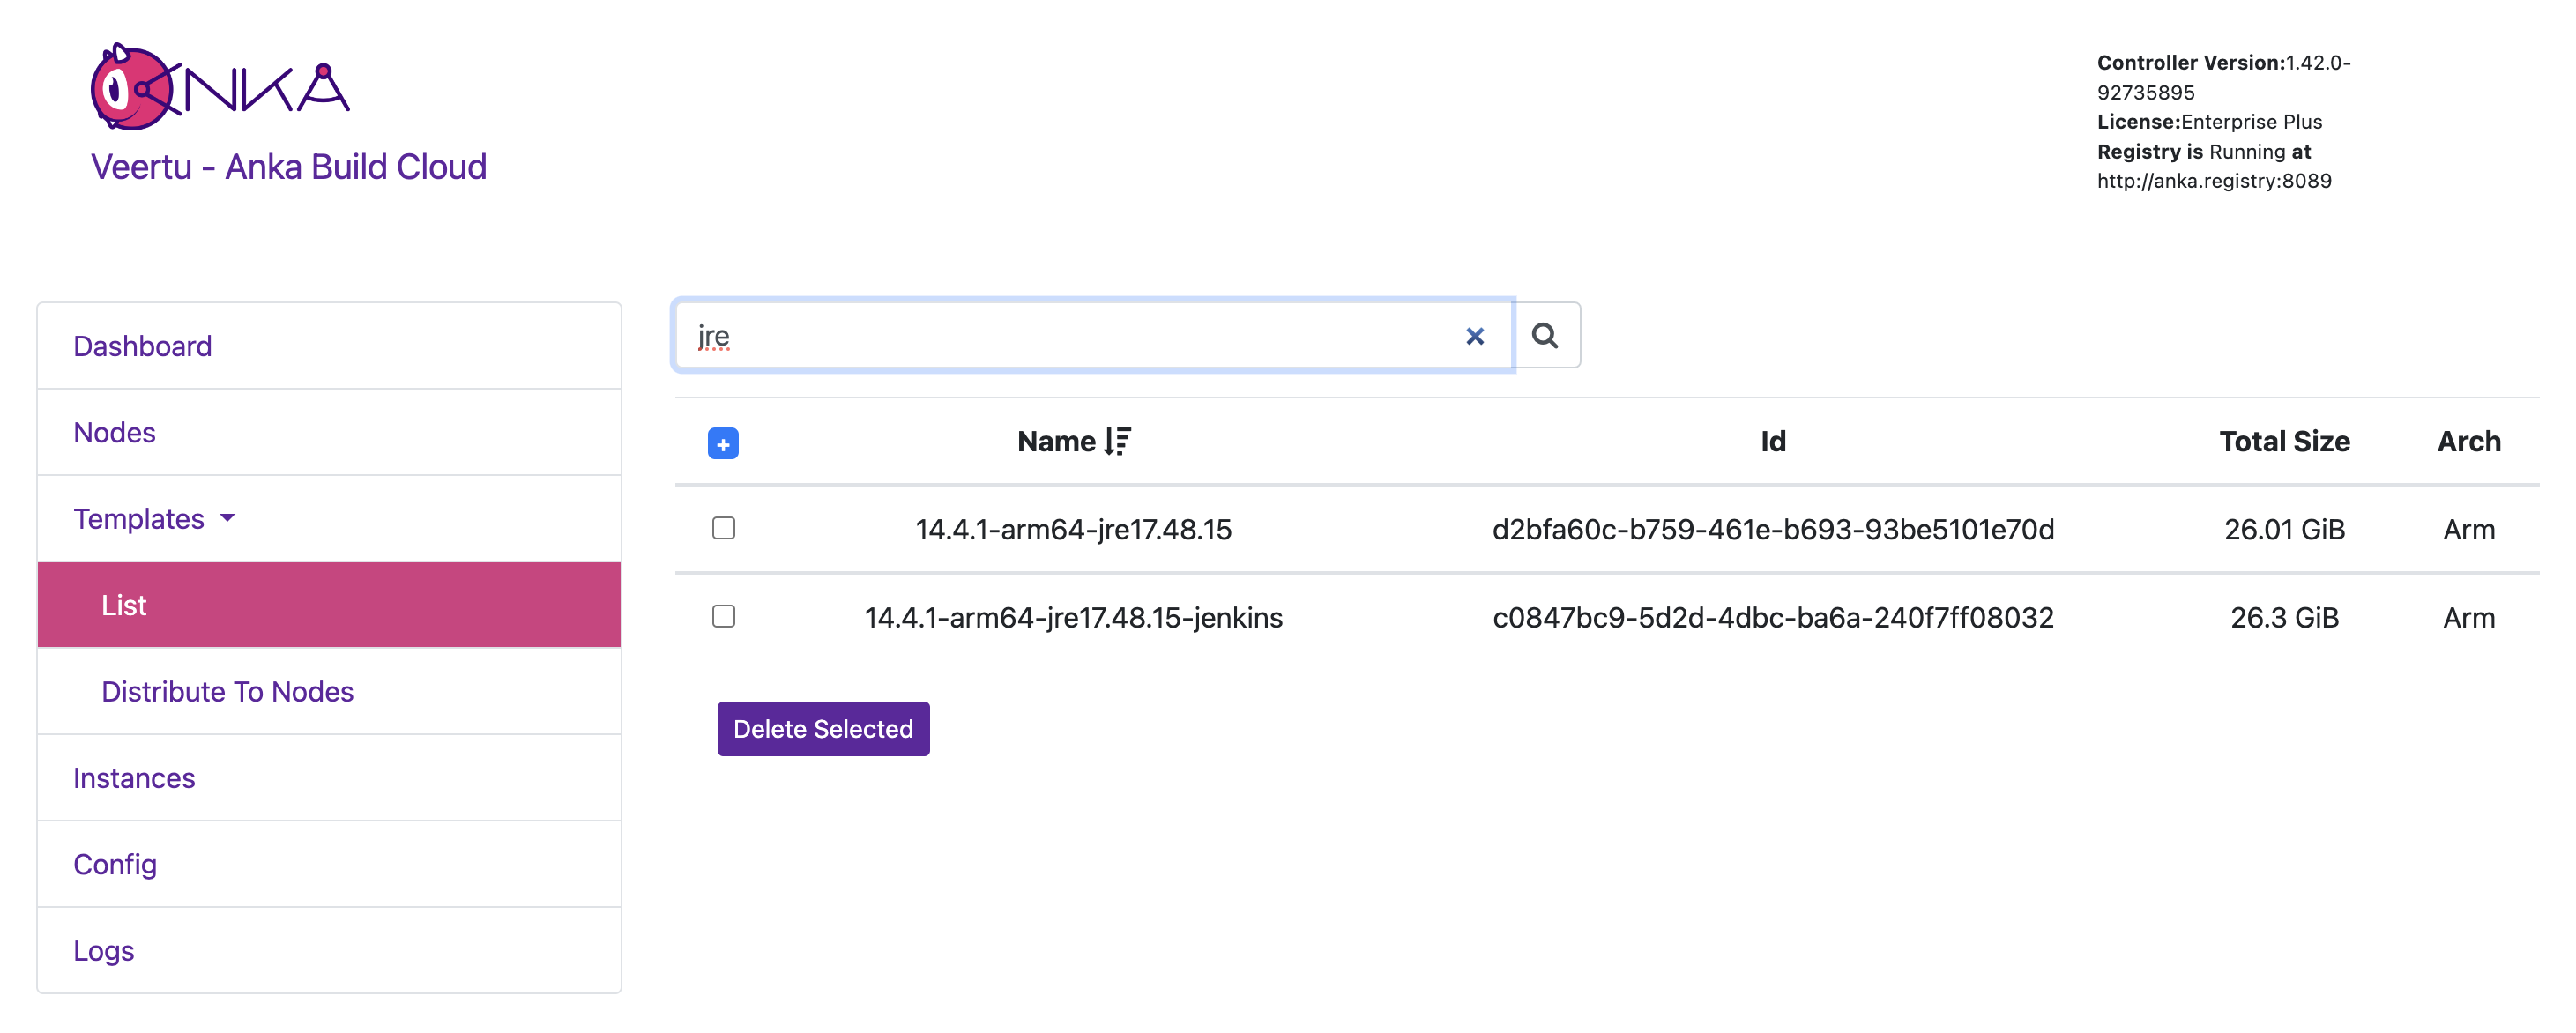Image resolution: width=2576 pixels, height=1033 pixels.
Task: Open the Dashboard page
Action: coord(142,346)
